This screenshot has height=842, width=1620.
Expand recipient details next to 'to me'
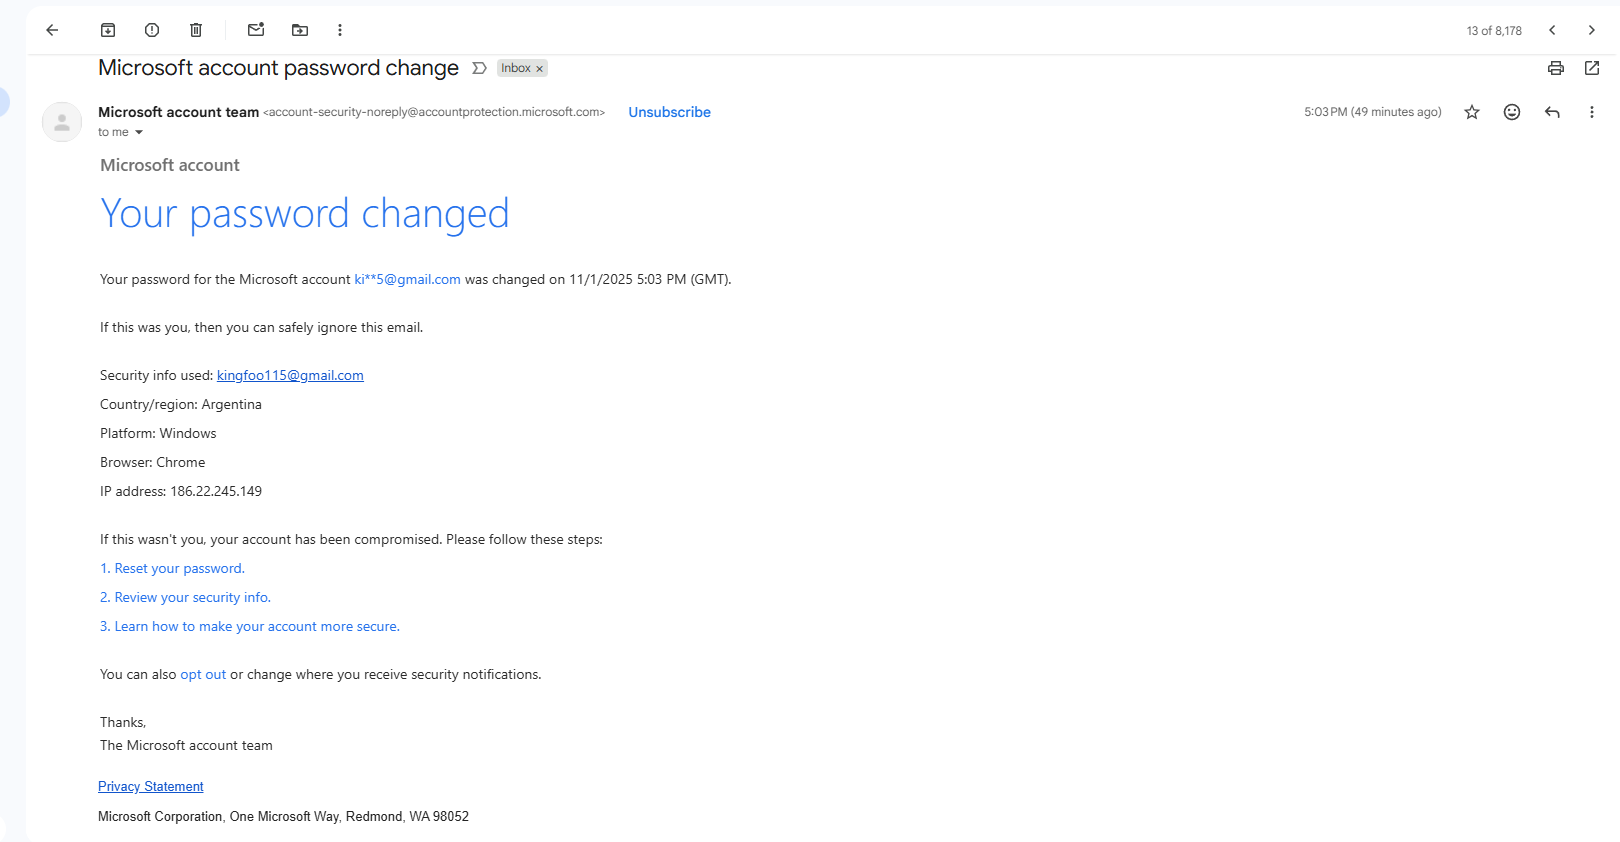click(x=139, y=132)
